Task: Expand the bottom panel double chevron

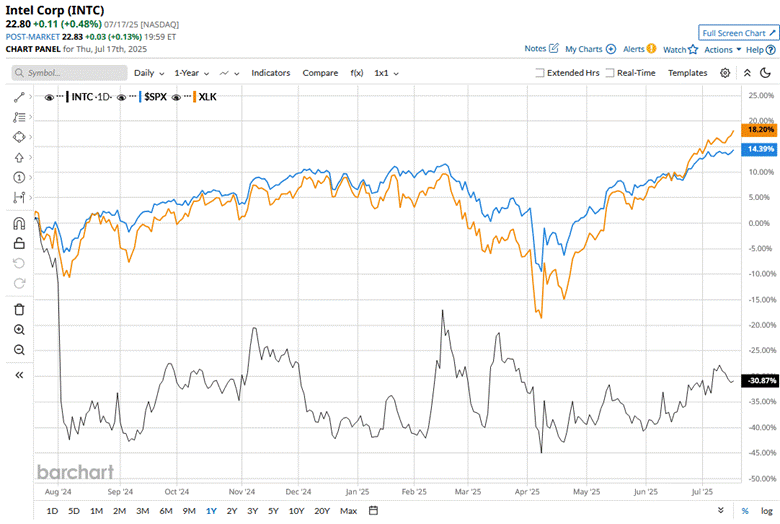Action: 720,511
